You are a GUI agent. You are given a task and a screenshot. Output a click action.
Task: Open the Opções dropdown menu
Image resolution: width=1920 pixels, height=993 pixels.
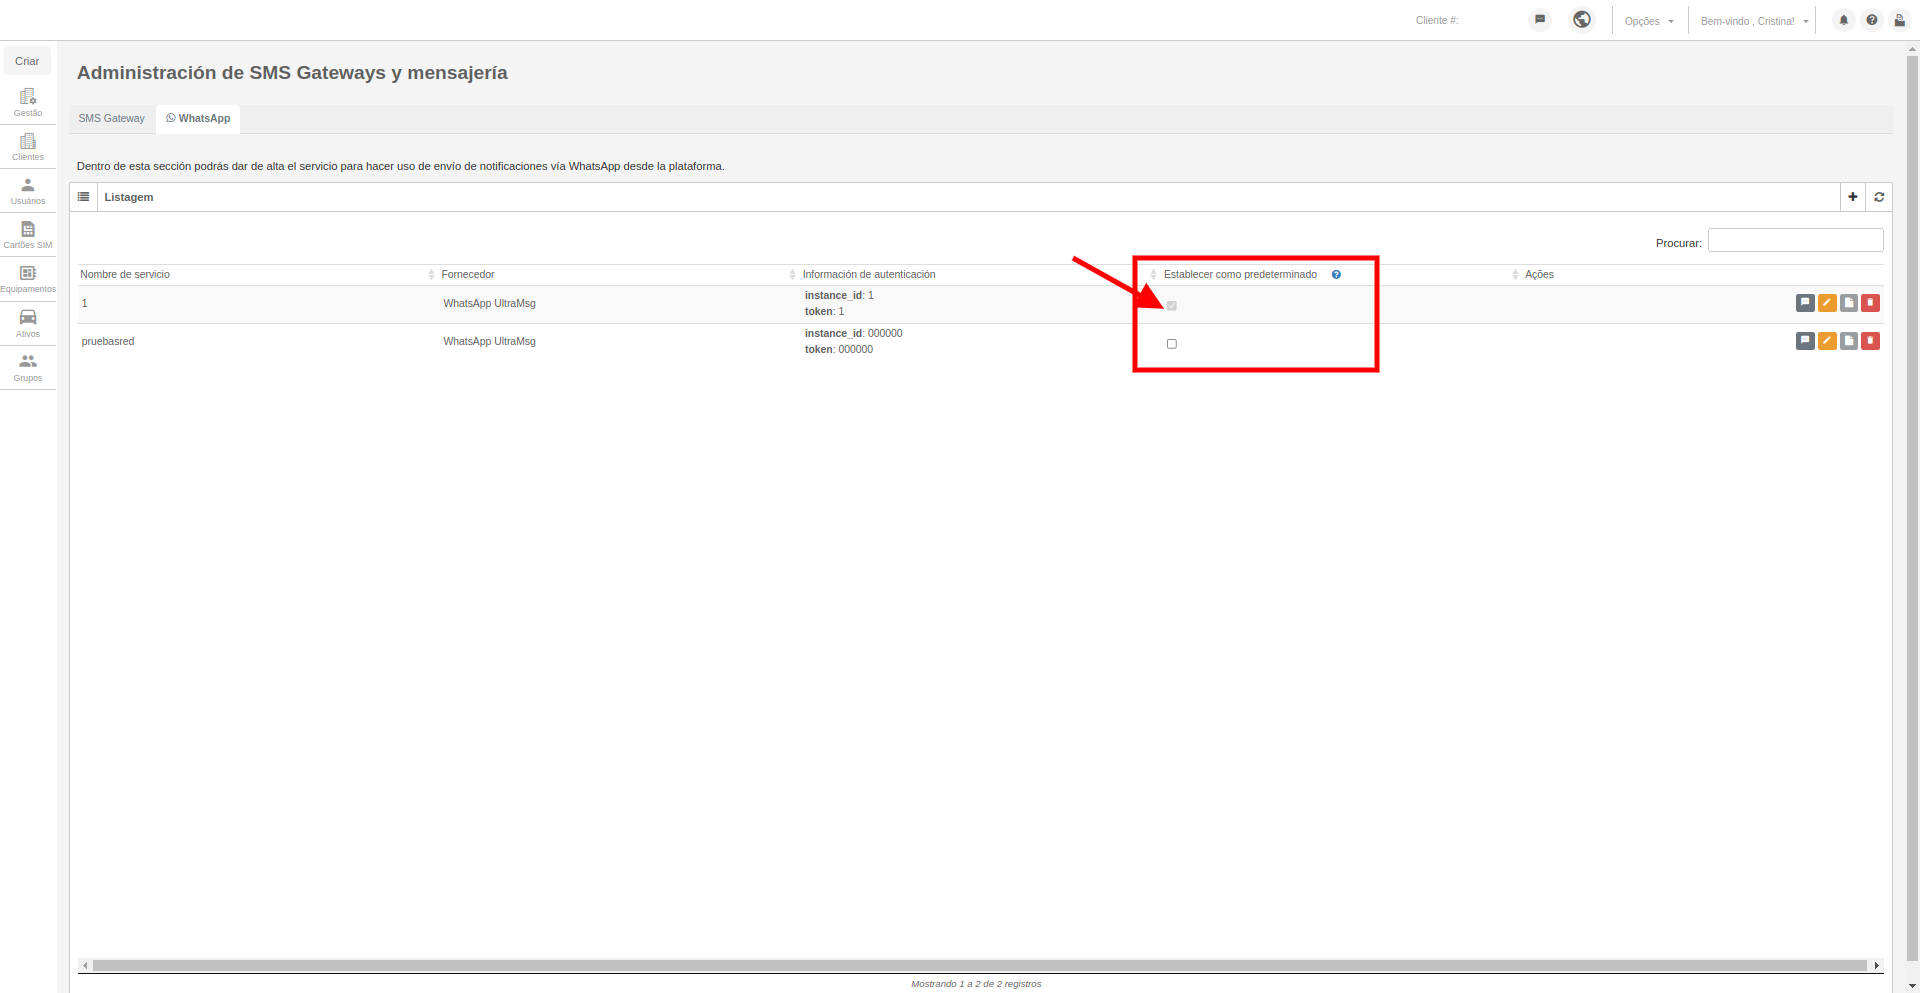[1649, 21]
